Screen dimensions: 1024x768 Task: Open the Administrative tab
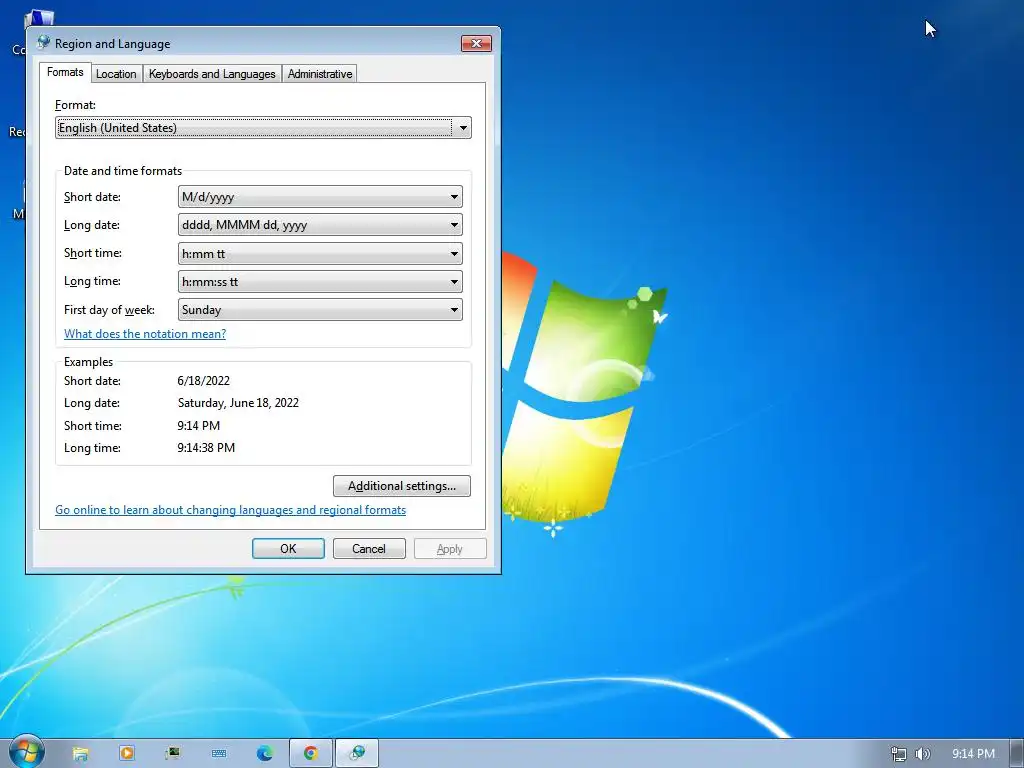[320, 74]
